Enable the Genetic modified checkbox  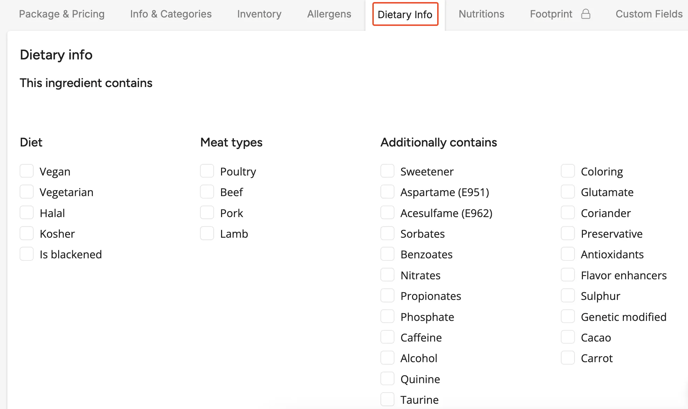pos(568,316)
